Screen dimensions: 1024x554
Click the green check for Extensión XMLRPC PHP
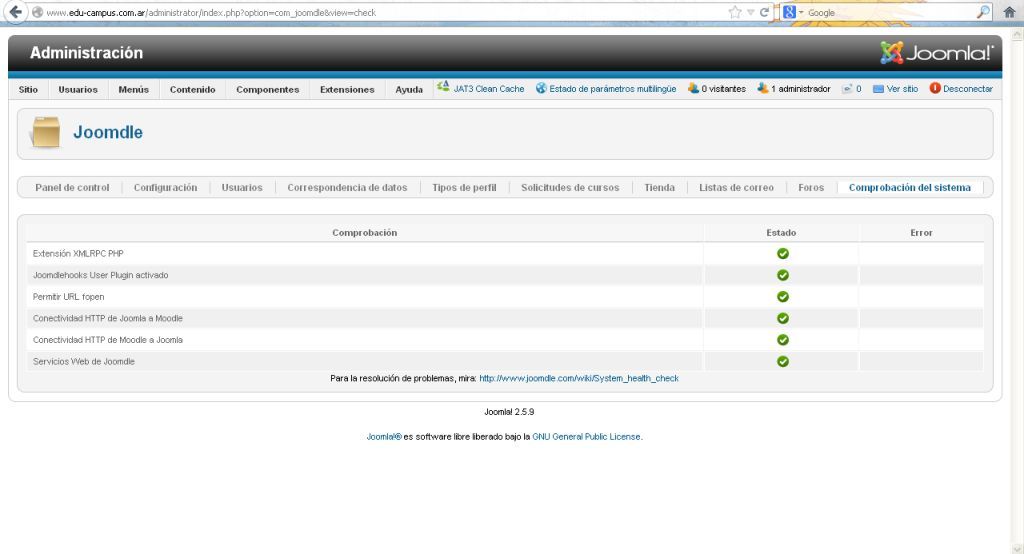coord(783,253)
